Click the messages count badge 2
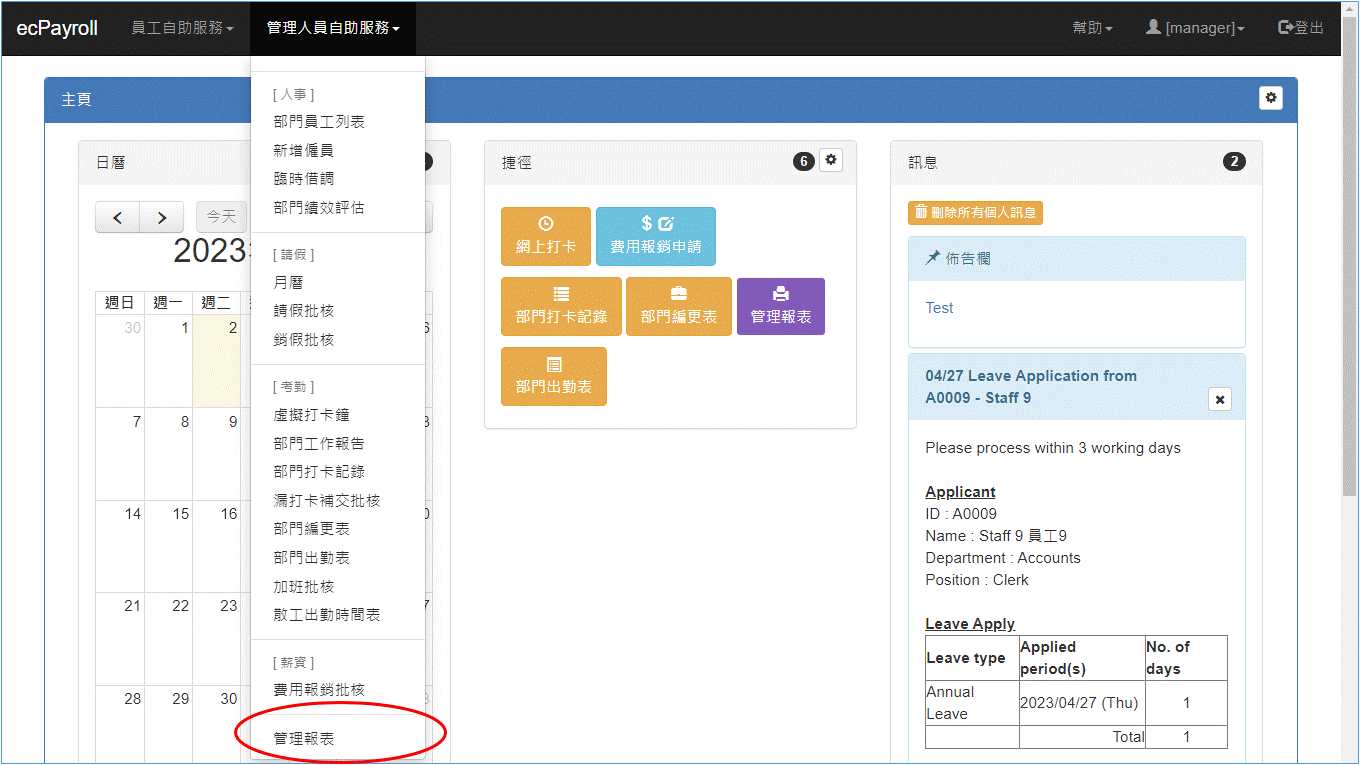The height and width of the screenshot is (765, 1360). point(1234,162)
